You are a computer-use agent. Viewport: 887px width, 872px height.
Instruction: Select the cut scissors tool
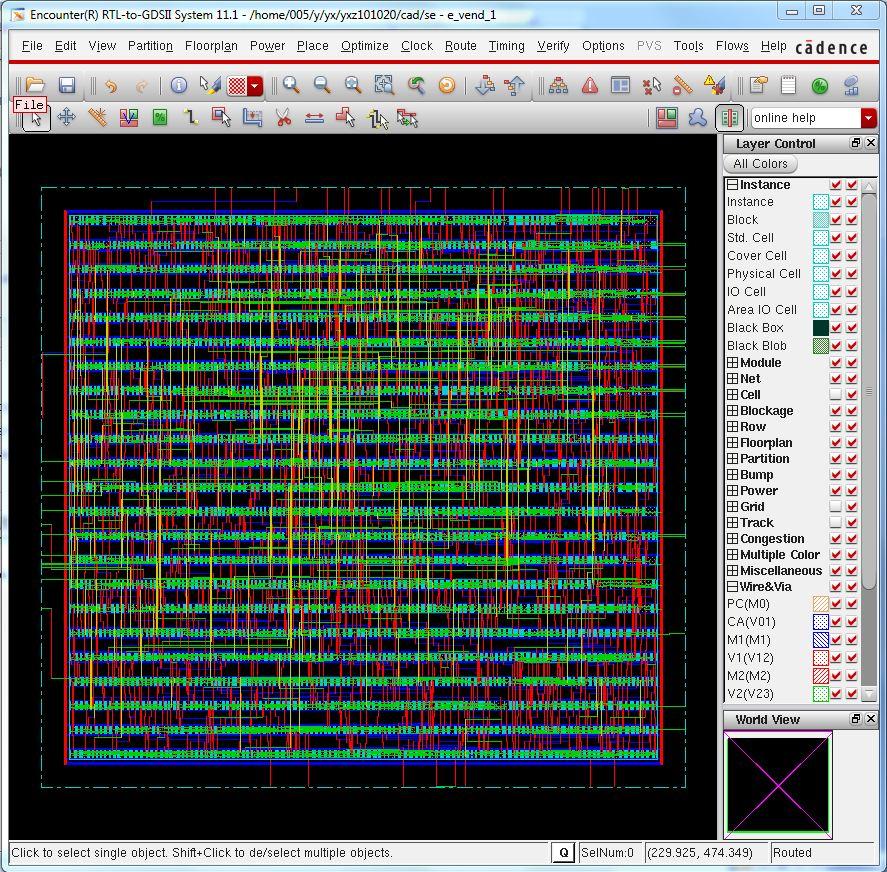(283, 118)
